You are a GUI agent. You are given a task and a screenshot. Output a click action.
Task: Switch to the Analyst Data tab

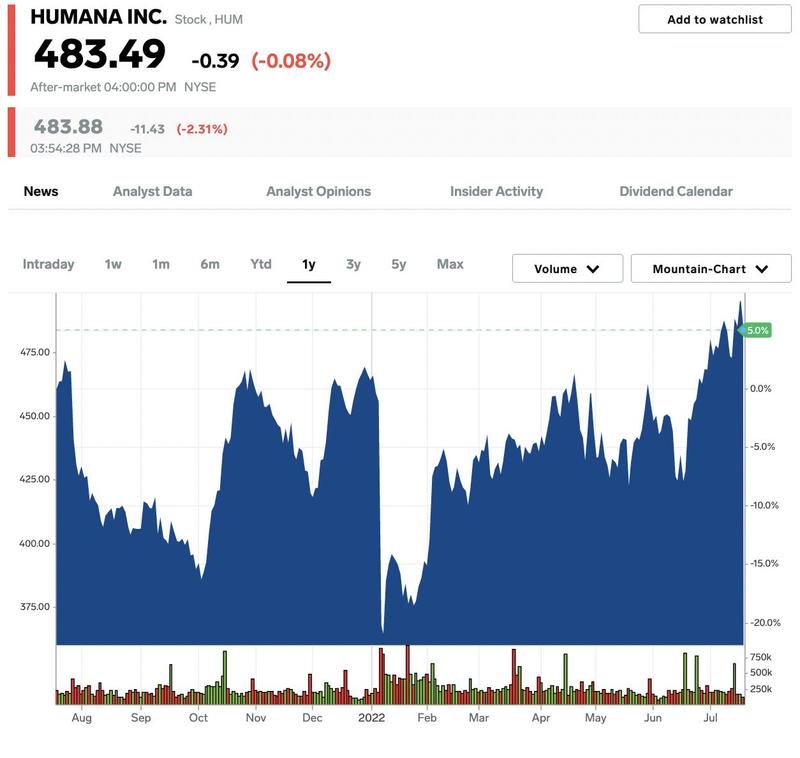(153, 191)
